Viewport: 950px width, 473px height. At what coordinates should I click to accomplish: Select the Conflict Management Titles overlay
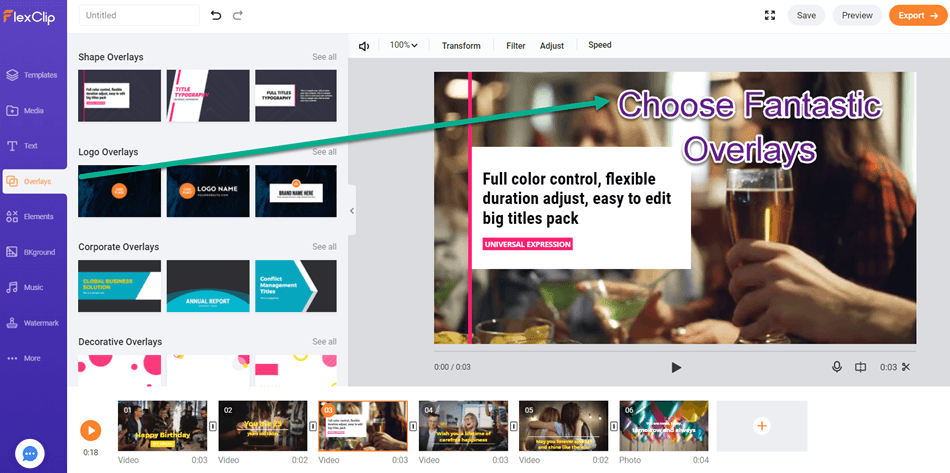pos(296,286)
